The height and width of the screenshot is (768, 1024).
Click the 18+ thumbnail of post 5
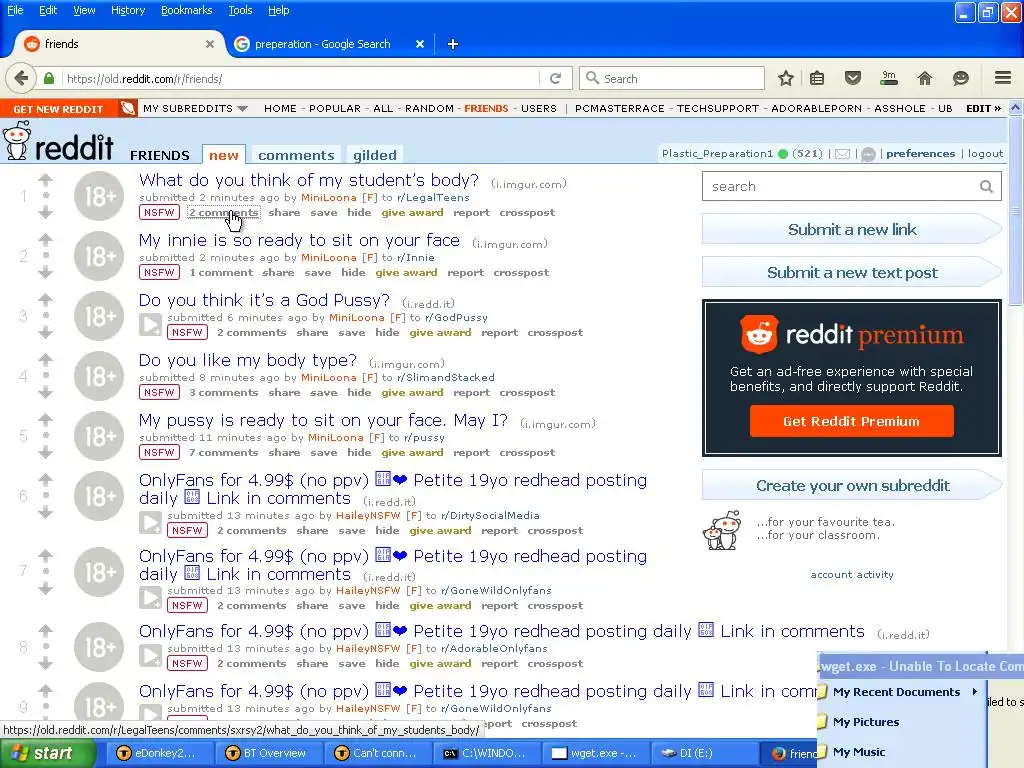coord(99,436)
